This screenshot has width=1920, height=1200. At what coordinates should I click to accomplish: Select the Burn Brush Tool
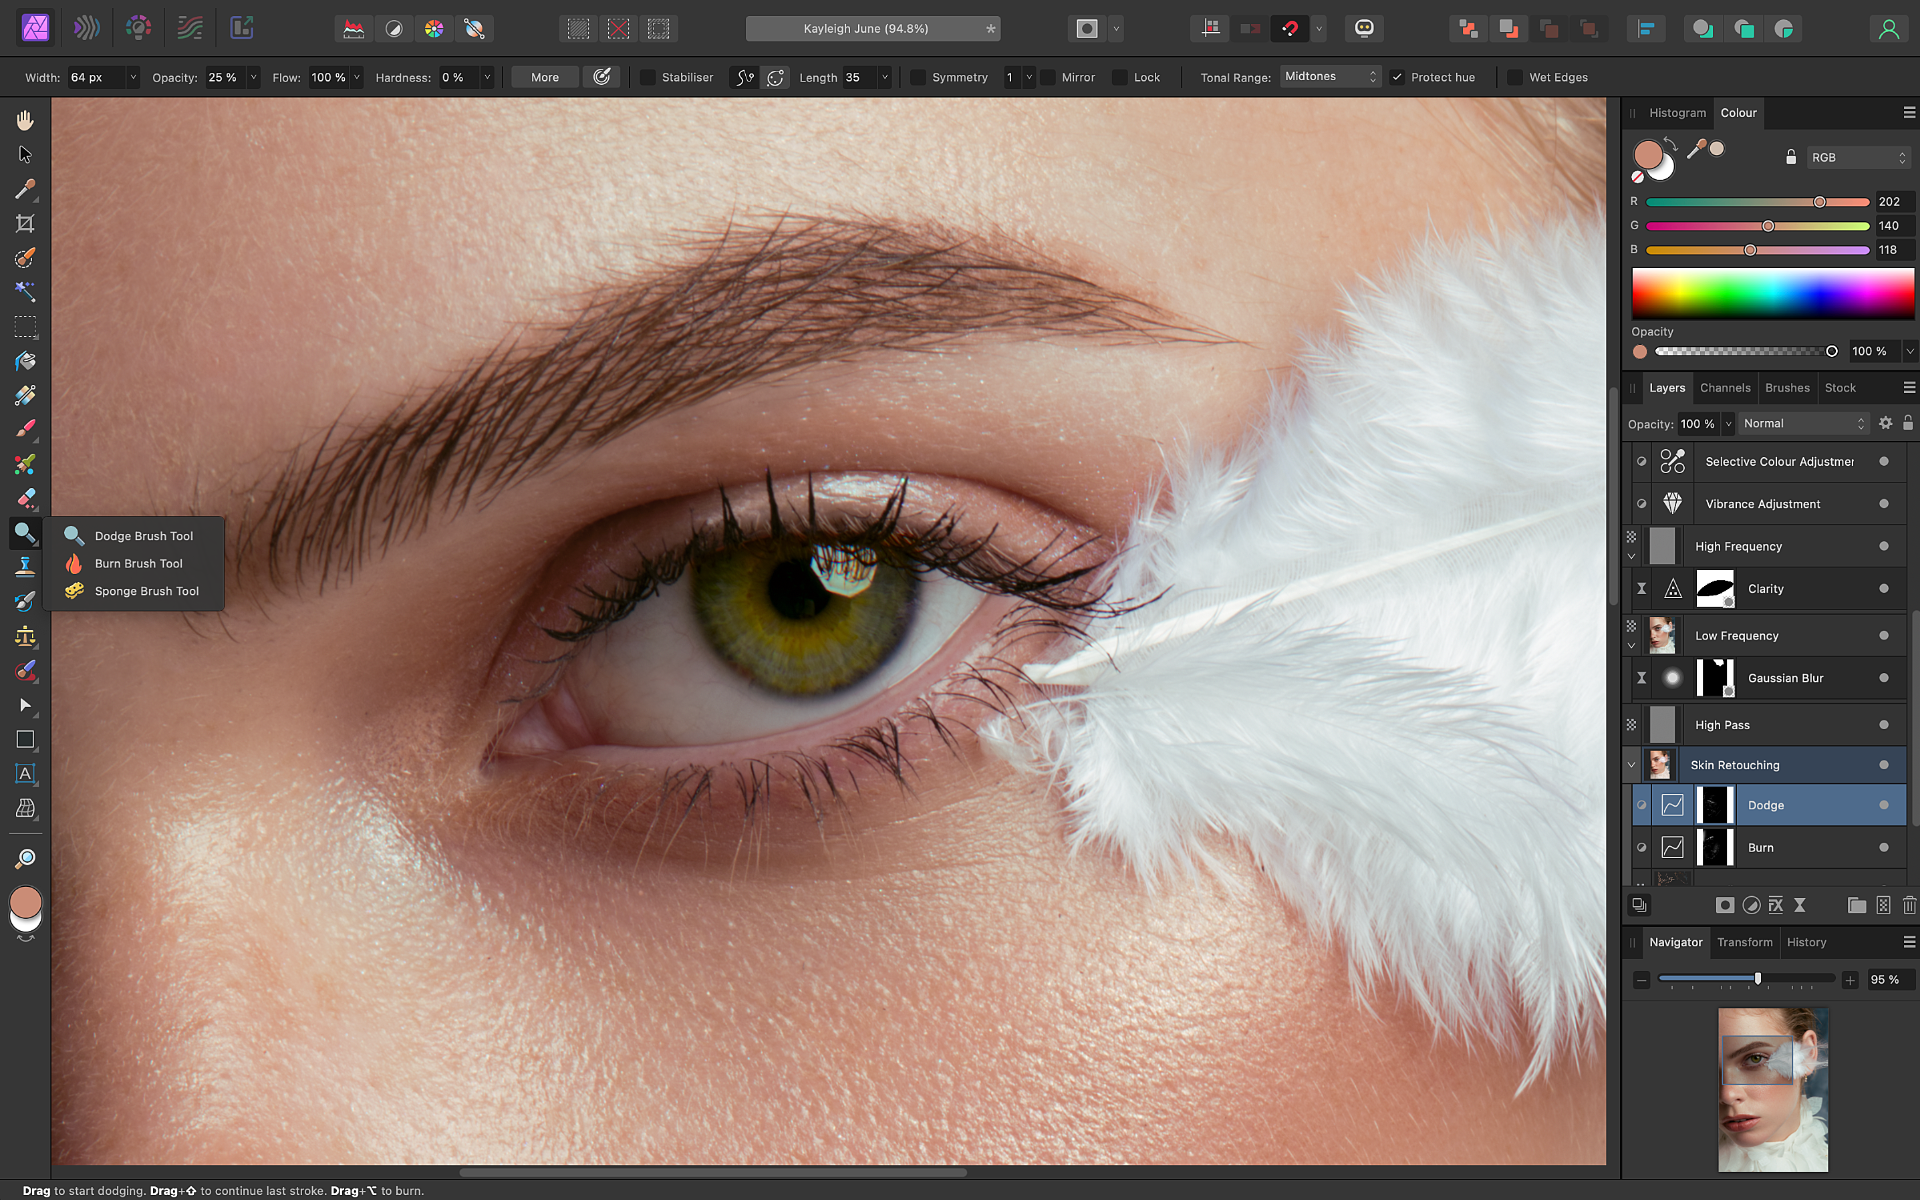pyautogui.click(x=138, y=563)
